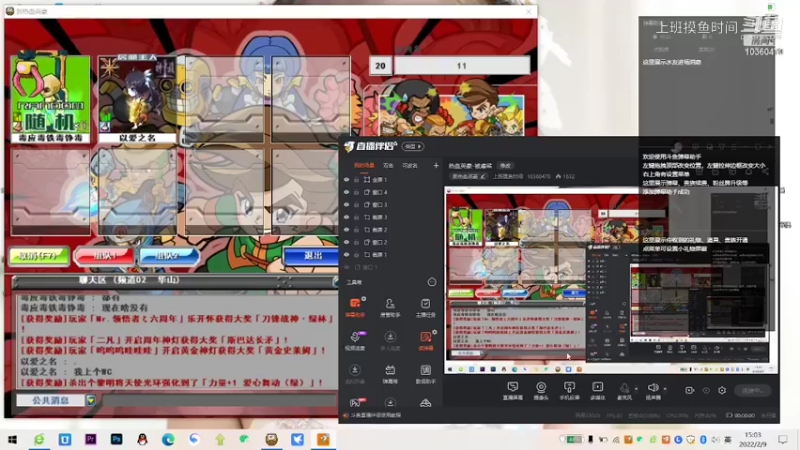Collapse the 工具箱 toolbox section
800x450 pixels.
point(432,282)
